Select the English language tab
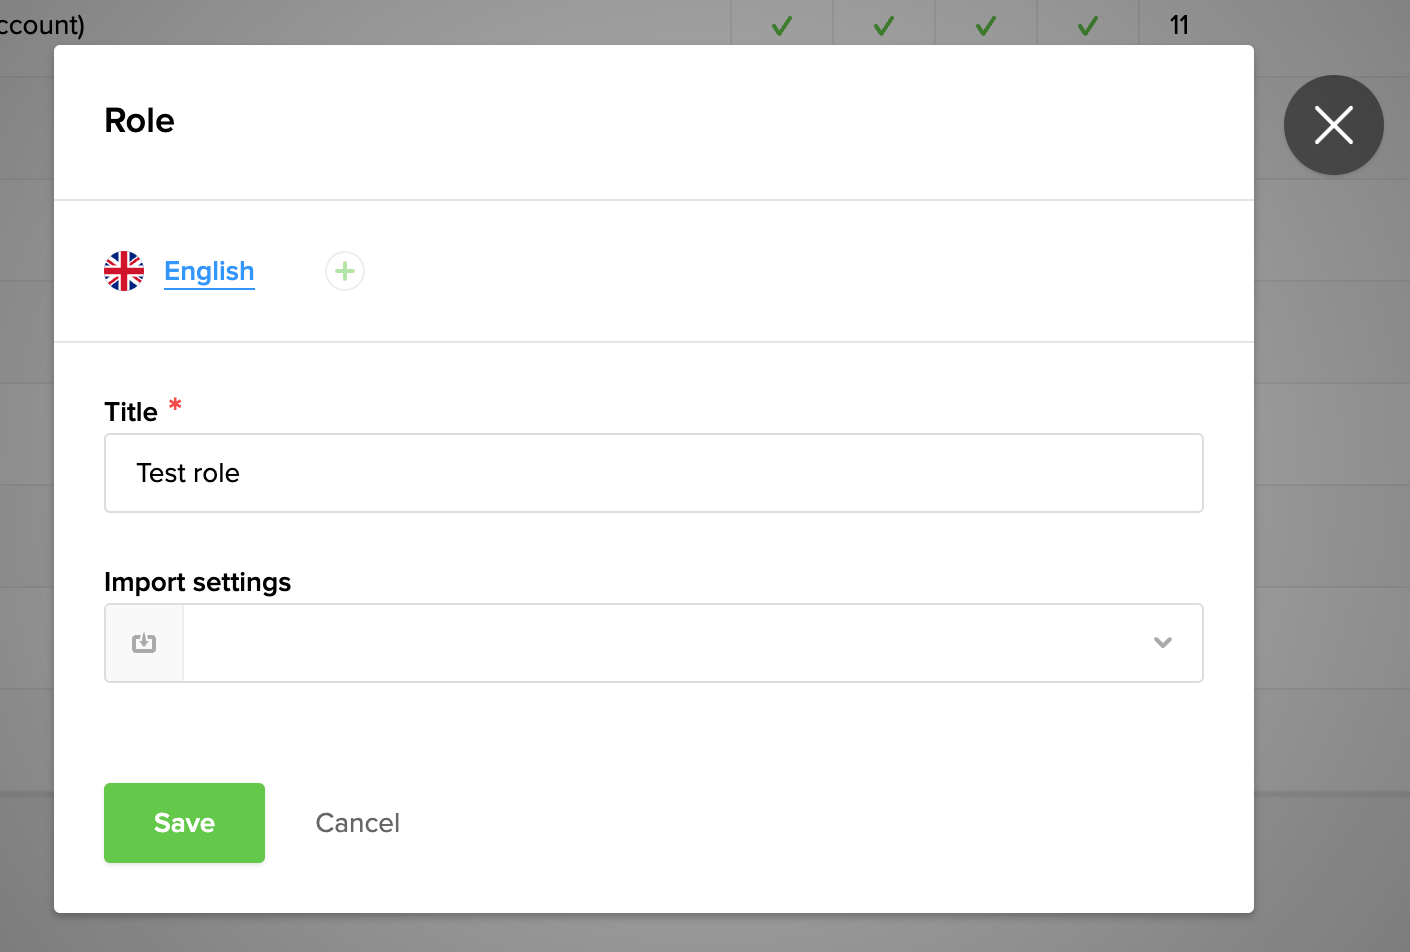Viewport: 1410px width, 952px height. 209,271
